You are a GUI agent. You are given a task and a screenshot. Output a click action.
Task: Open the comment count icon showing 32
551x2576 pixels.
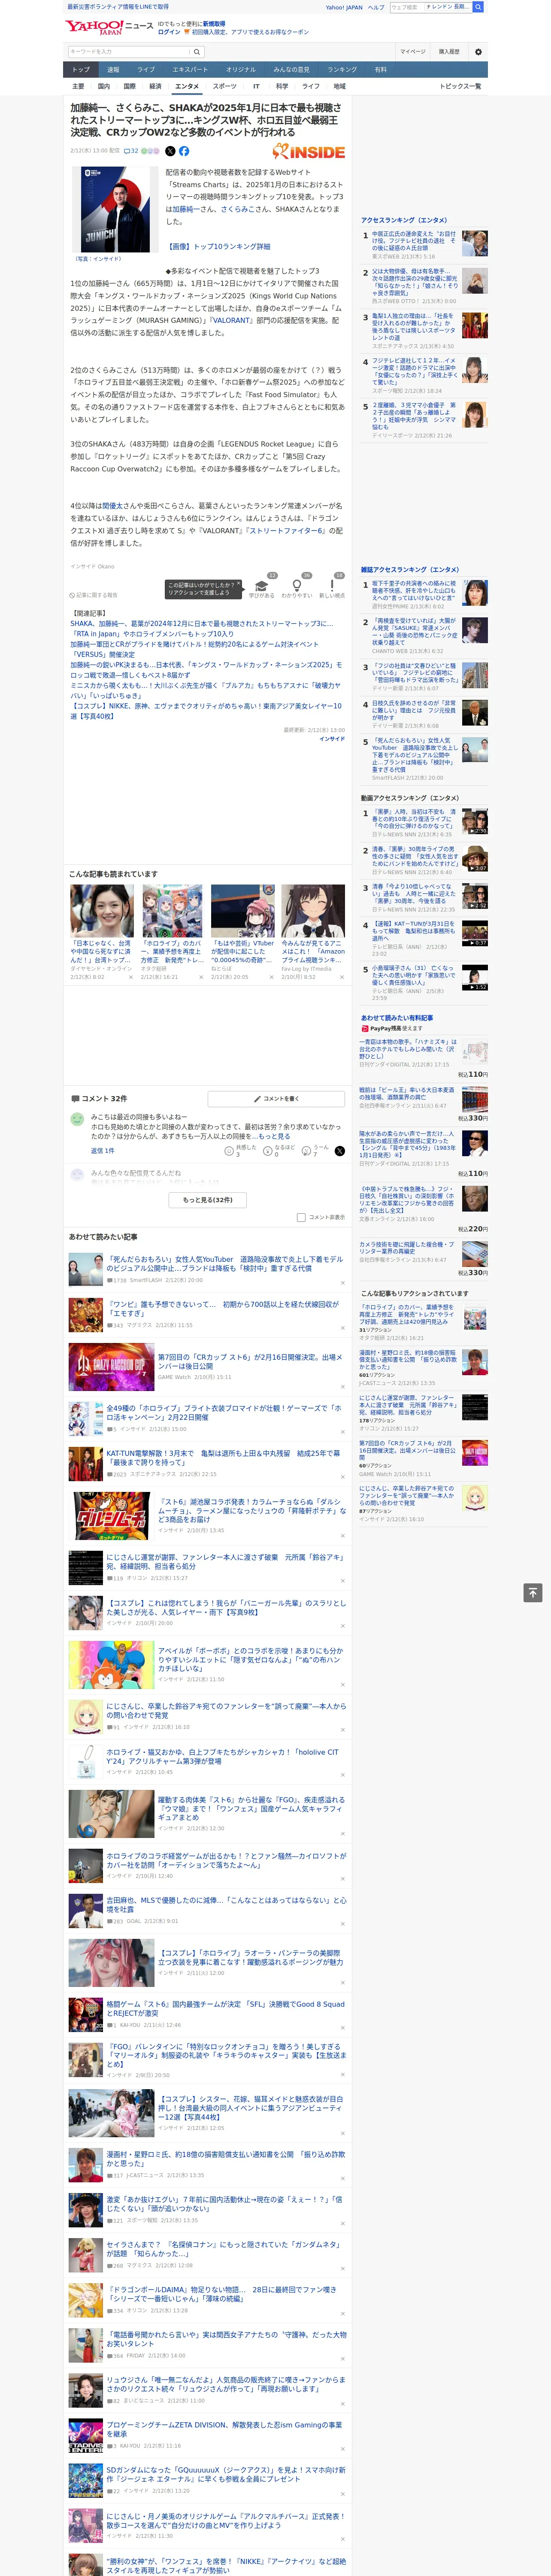(131, 151)
